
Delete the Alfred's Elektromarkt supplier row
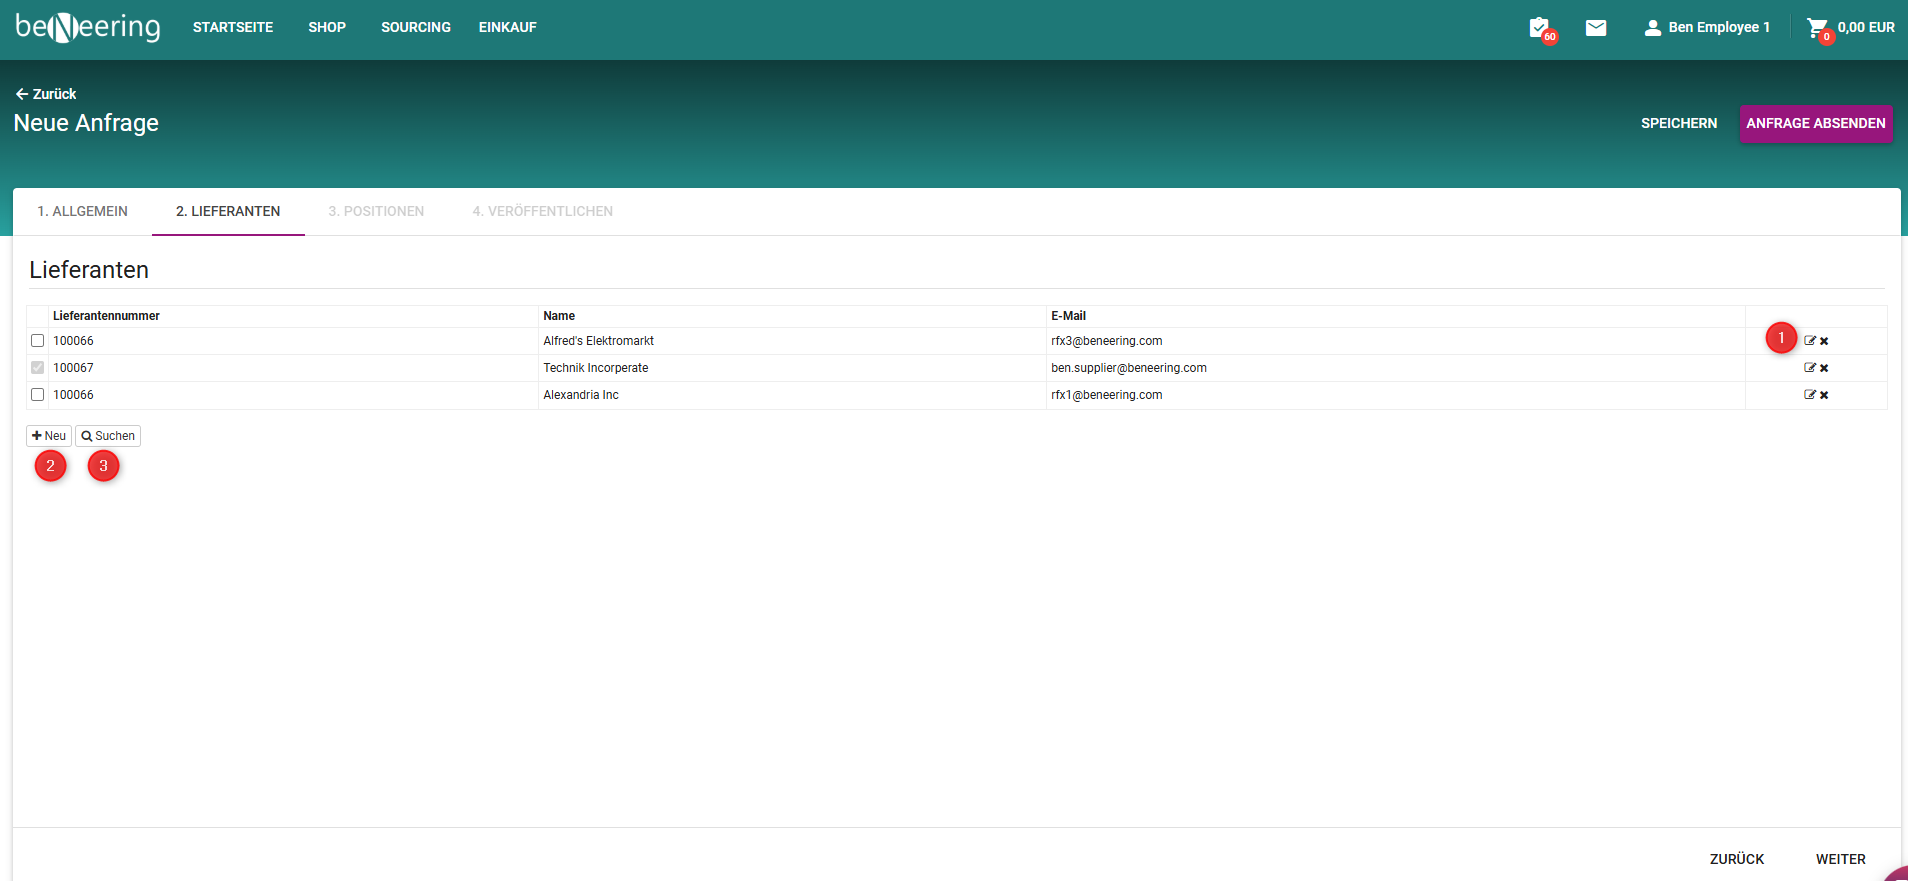1824,341
